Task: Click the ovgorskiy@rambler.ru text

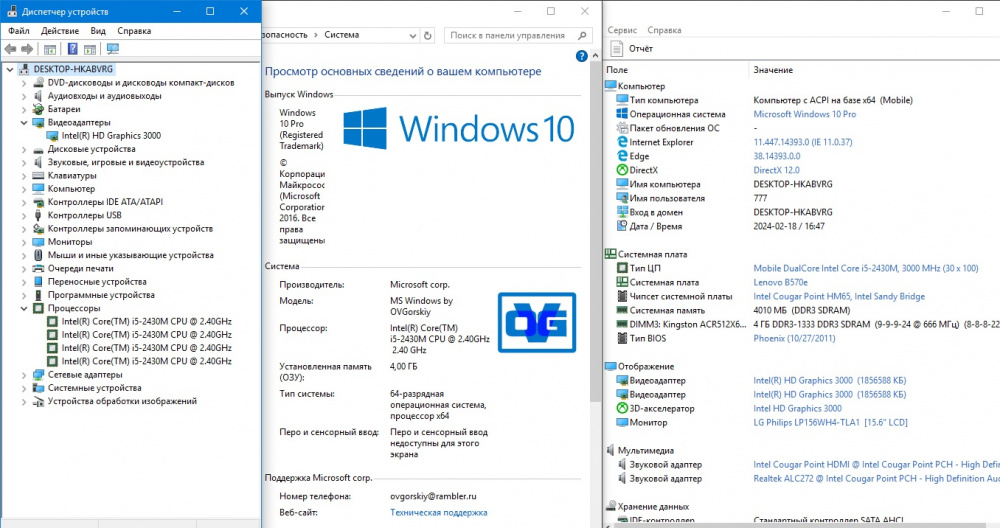Action: pos(433,496)
